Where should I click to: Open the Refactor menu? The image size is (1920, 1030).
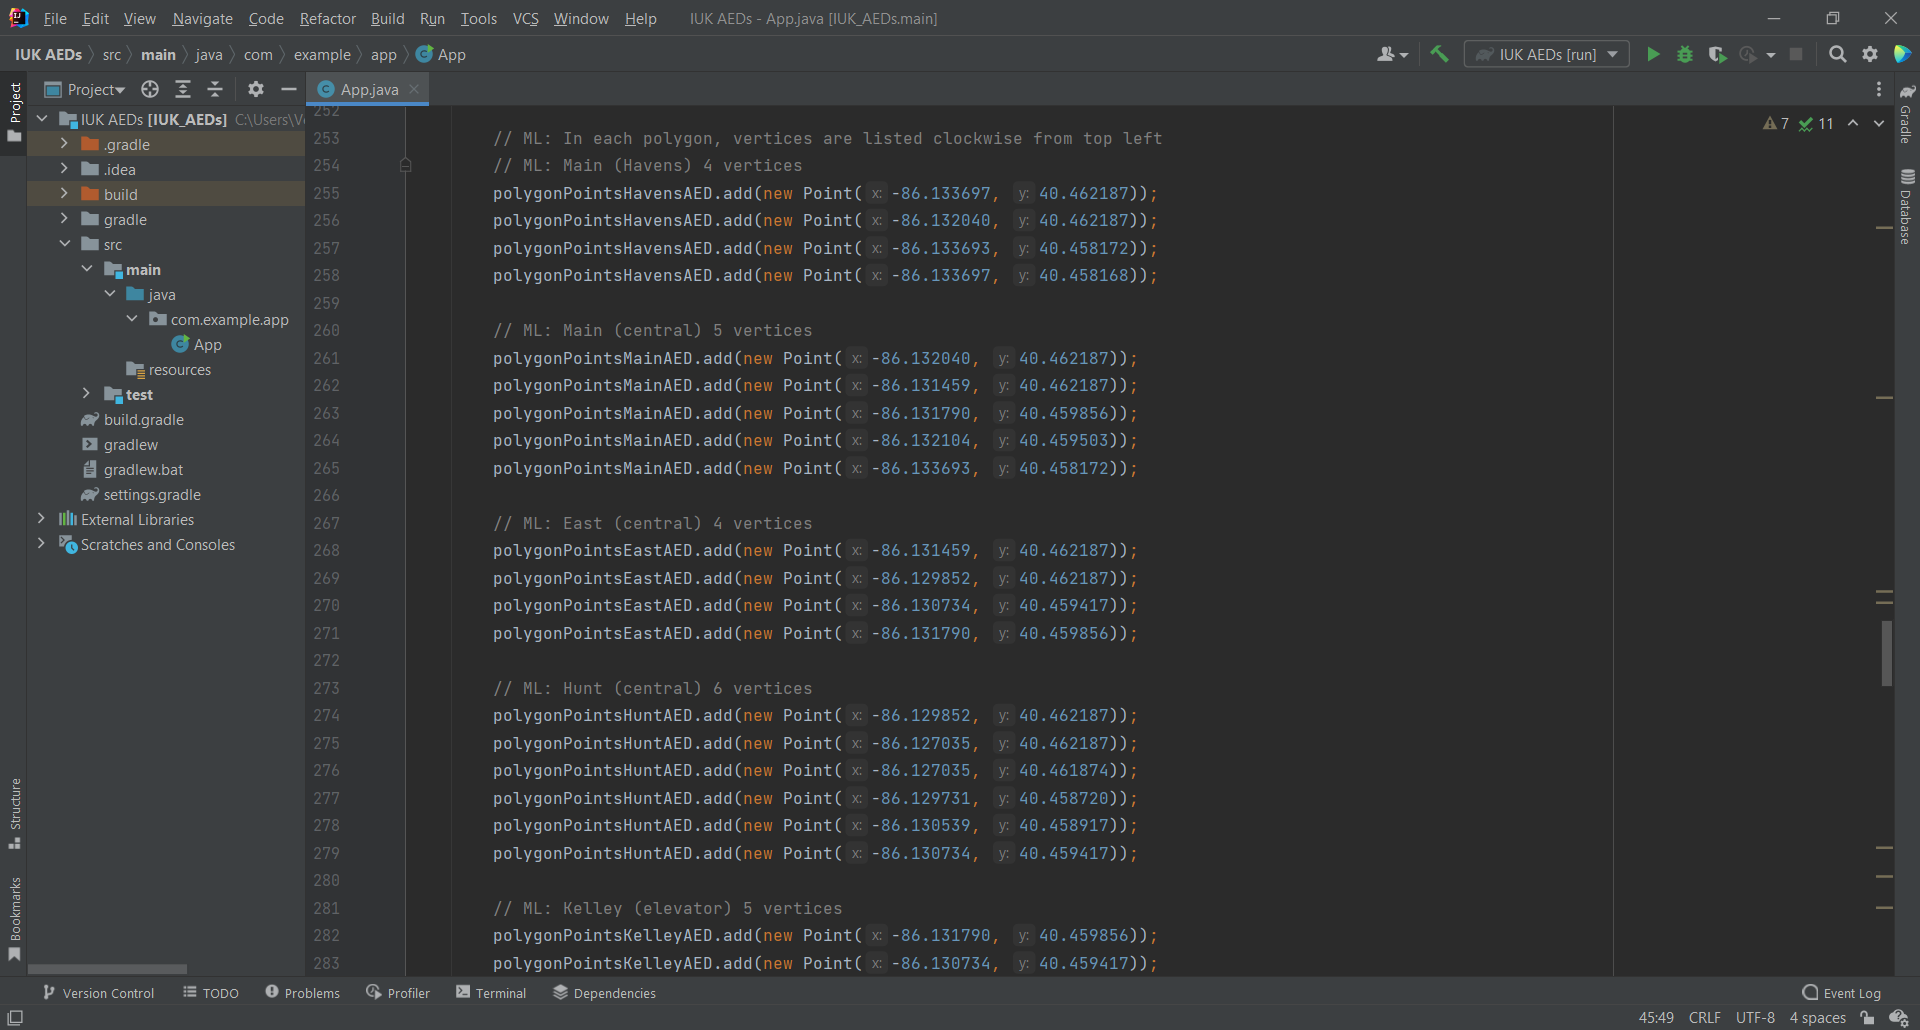(327, 19)
